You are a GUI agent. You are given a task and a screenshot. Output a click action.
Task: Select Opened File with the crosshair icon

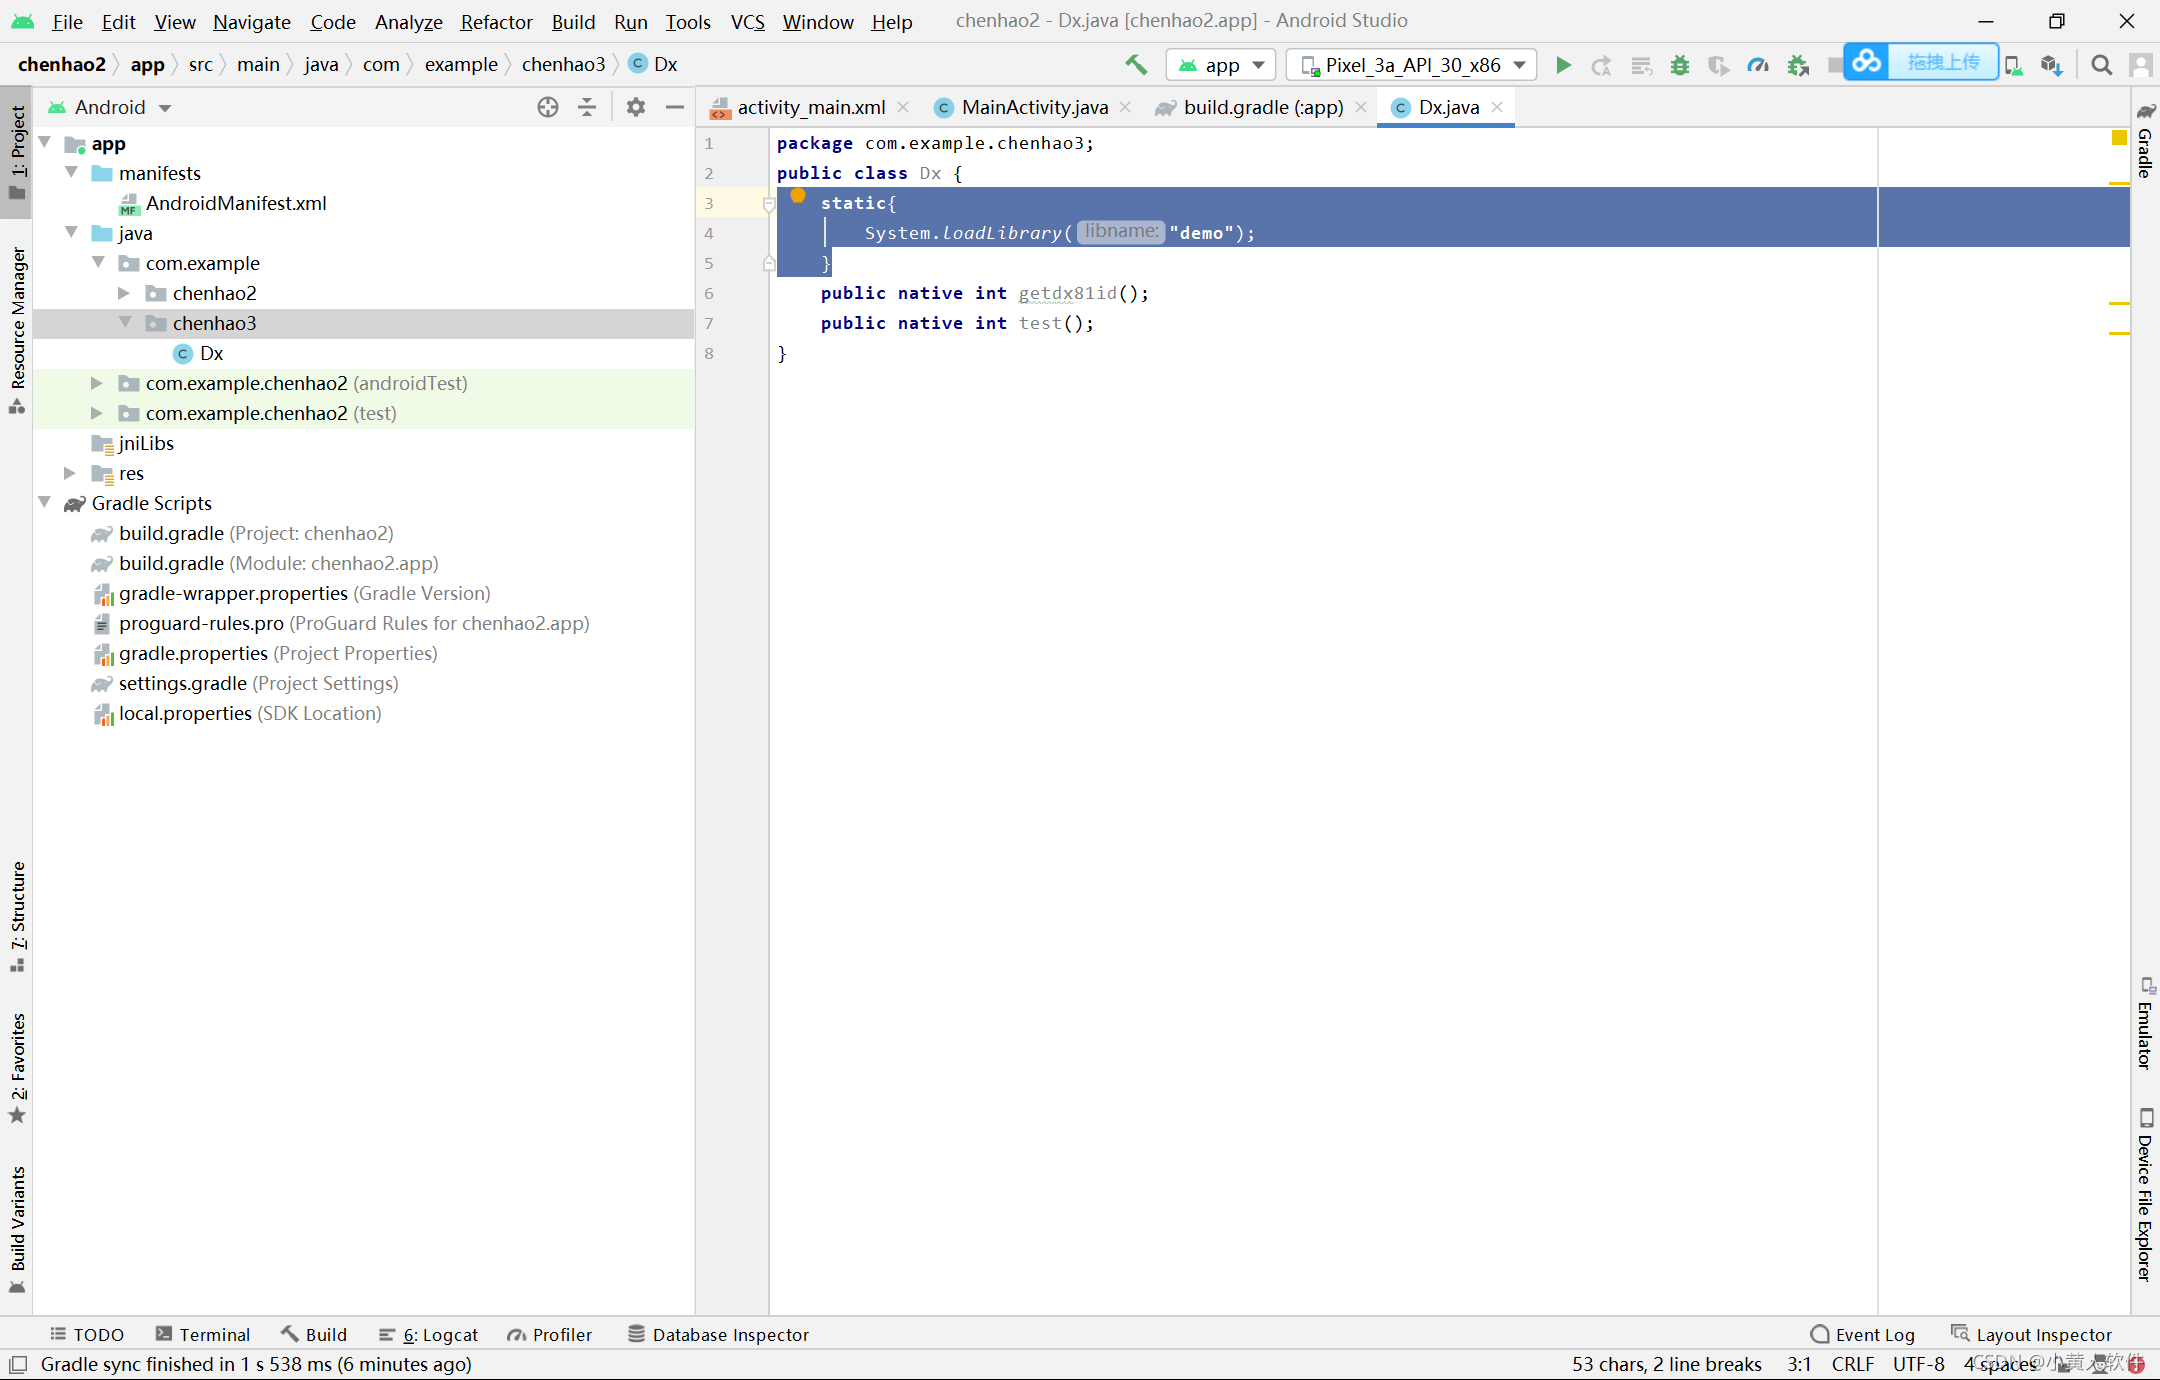(x=547, y=107)
